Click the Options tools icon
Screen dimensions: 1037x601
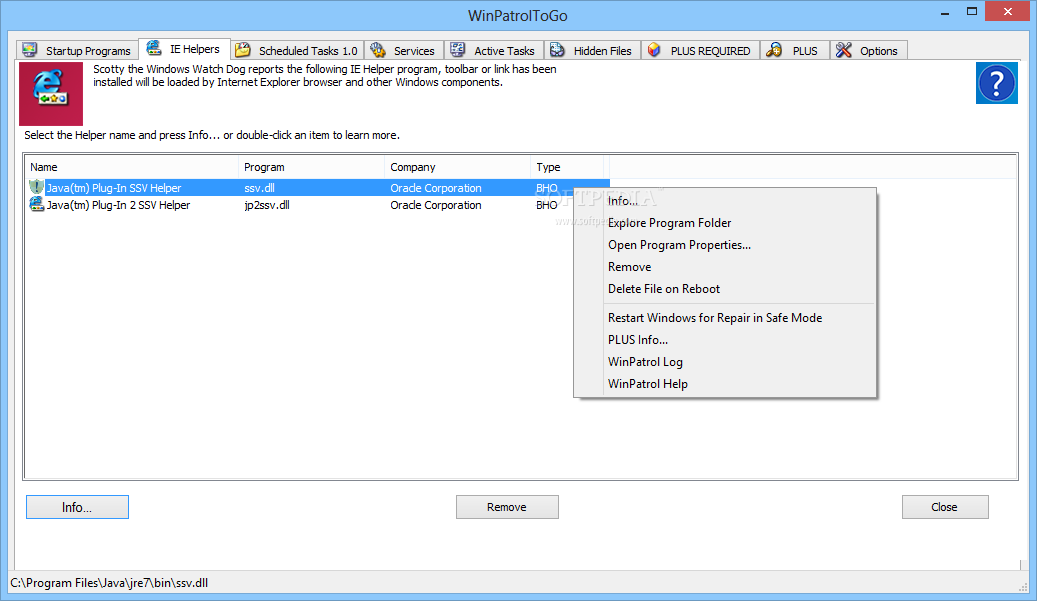(843, 50)
